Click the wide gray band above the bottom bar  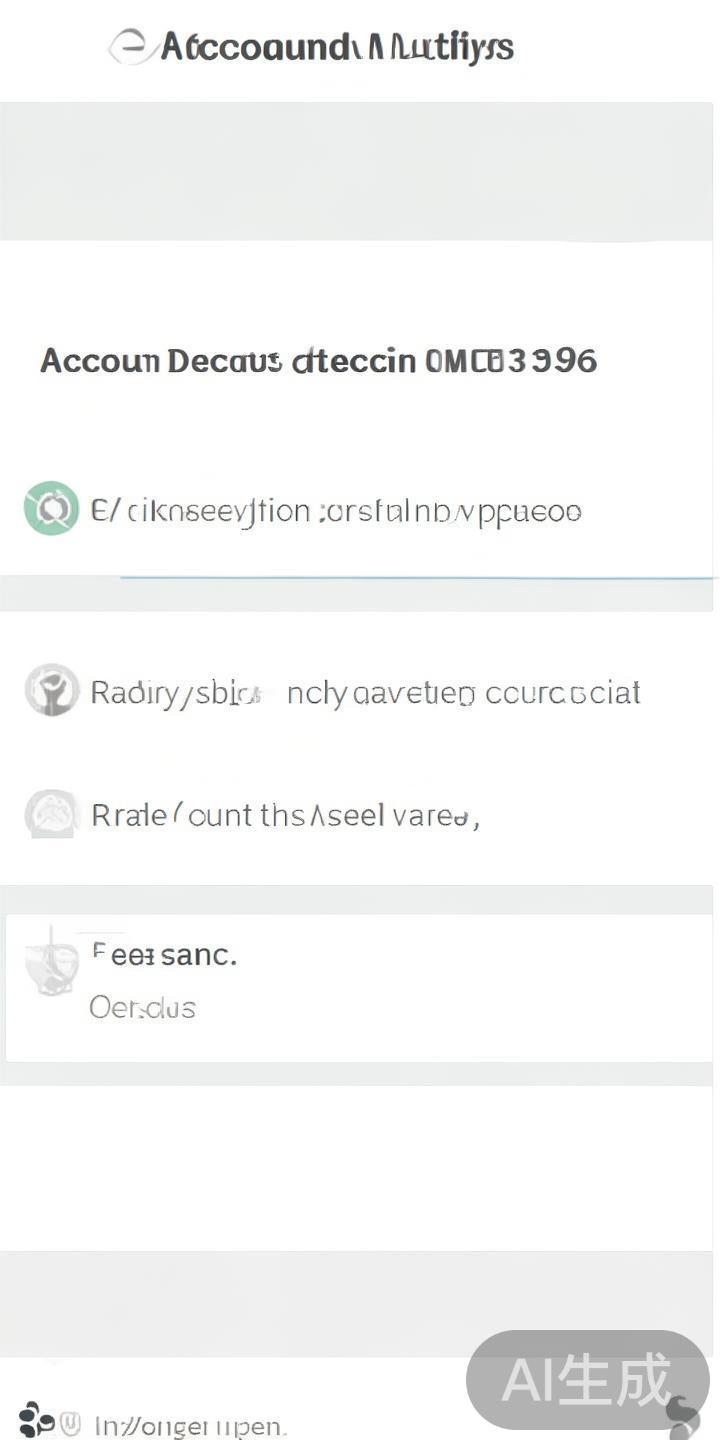click(x=360, y=1303)
